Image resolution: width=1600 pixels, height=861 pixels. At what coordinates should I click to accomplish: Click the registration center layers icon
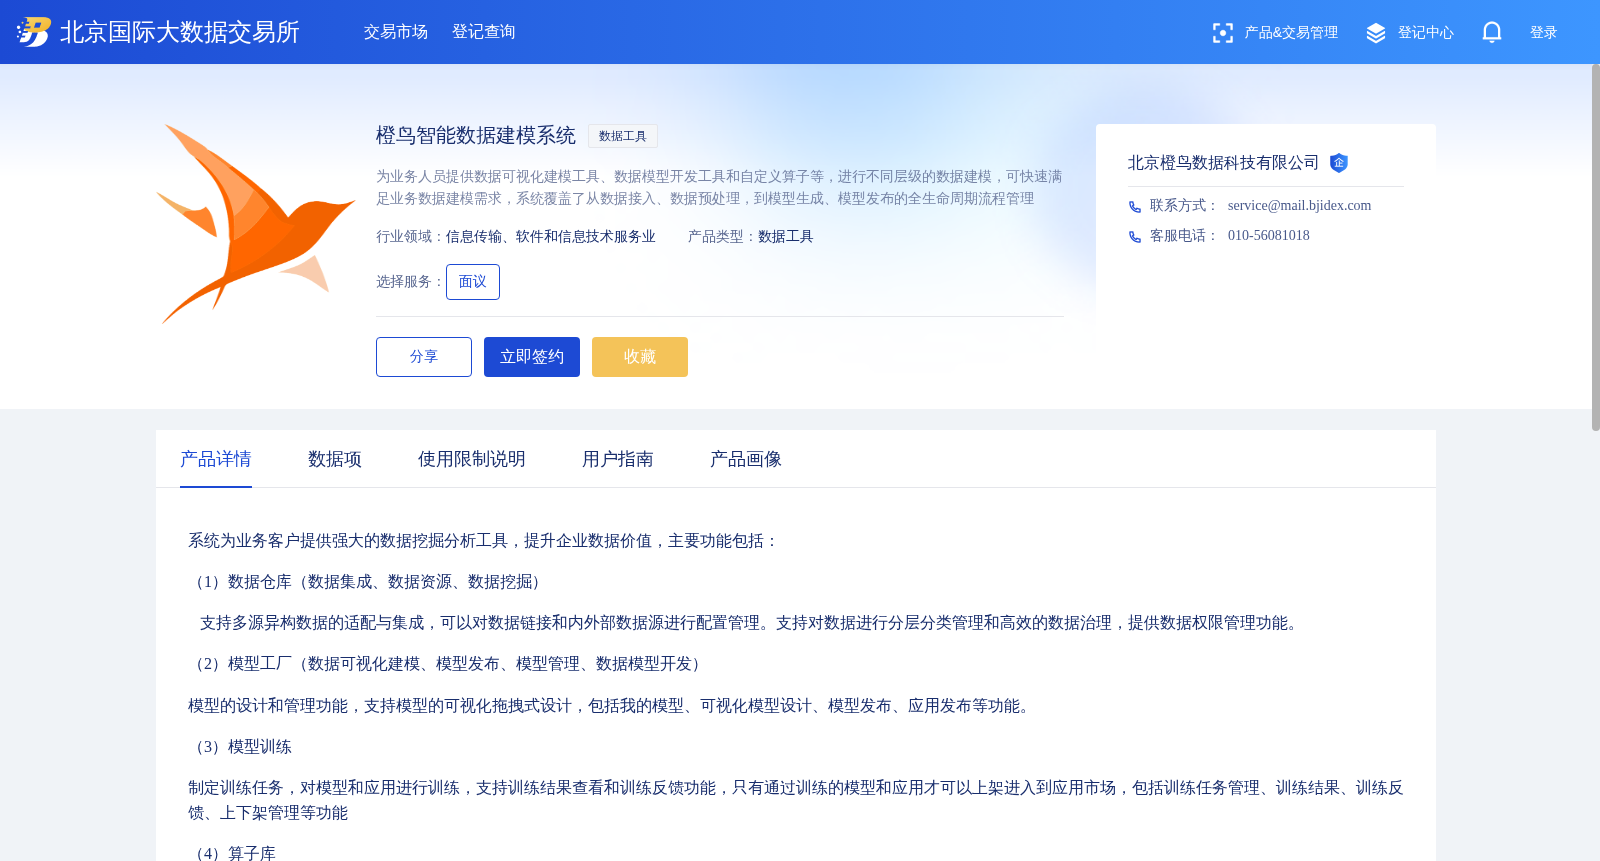[x=1376, y=33]
